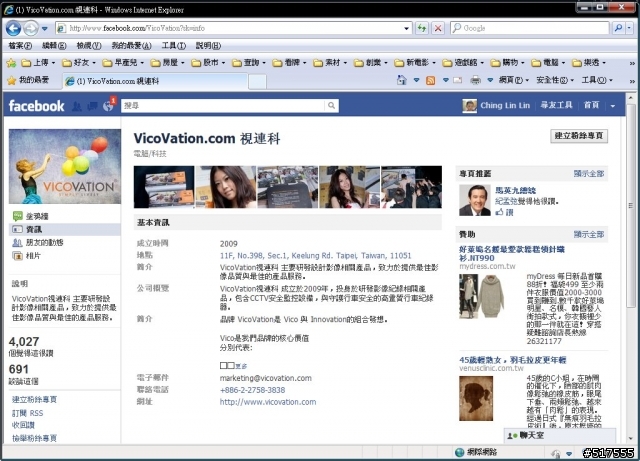Open the 購物 bookmarks folder

point(507,62)
